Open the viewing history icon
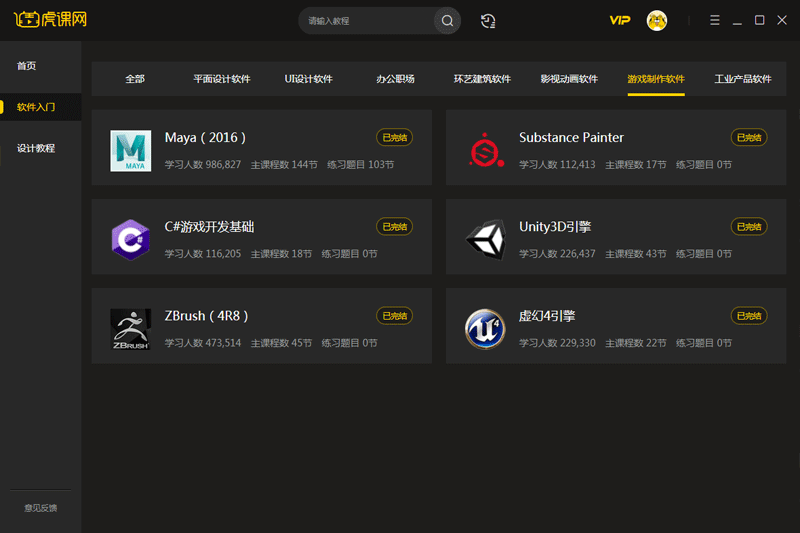 pyautogui.click(x=488, y=20)
